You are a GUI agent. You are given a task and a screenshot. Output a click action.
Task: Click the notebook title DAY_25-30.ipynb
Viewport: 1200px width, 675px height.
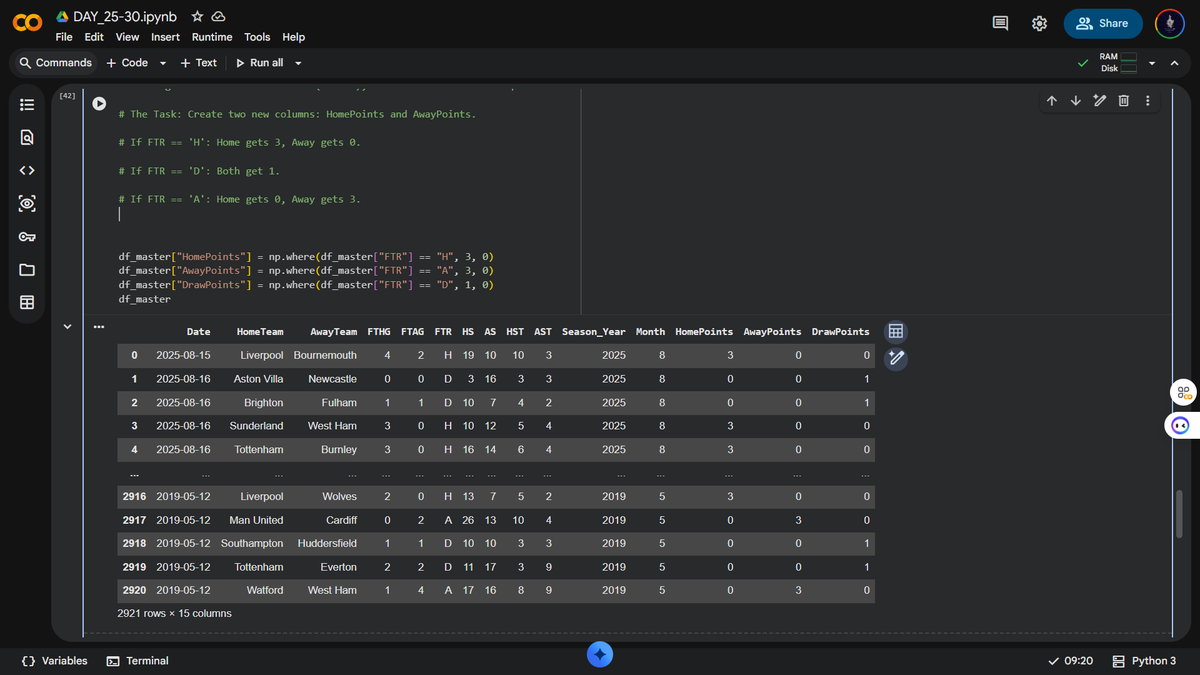[125, 17]
